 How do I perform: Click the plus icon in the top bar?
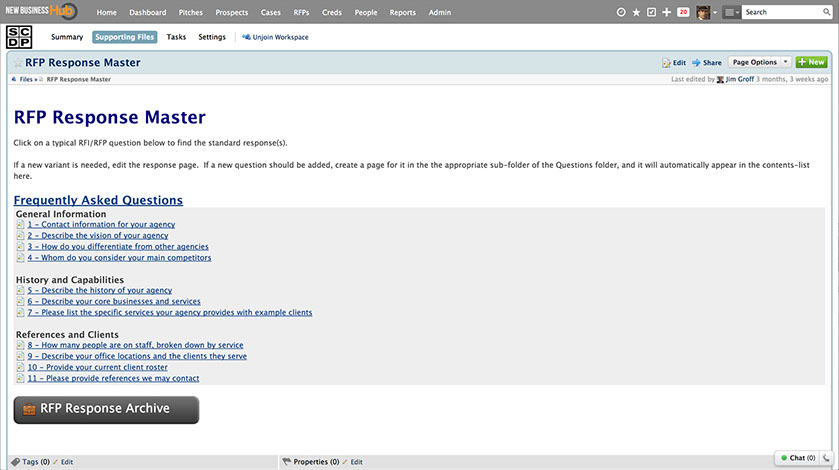pos(666,12)
